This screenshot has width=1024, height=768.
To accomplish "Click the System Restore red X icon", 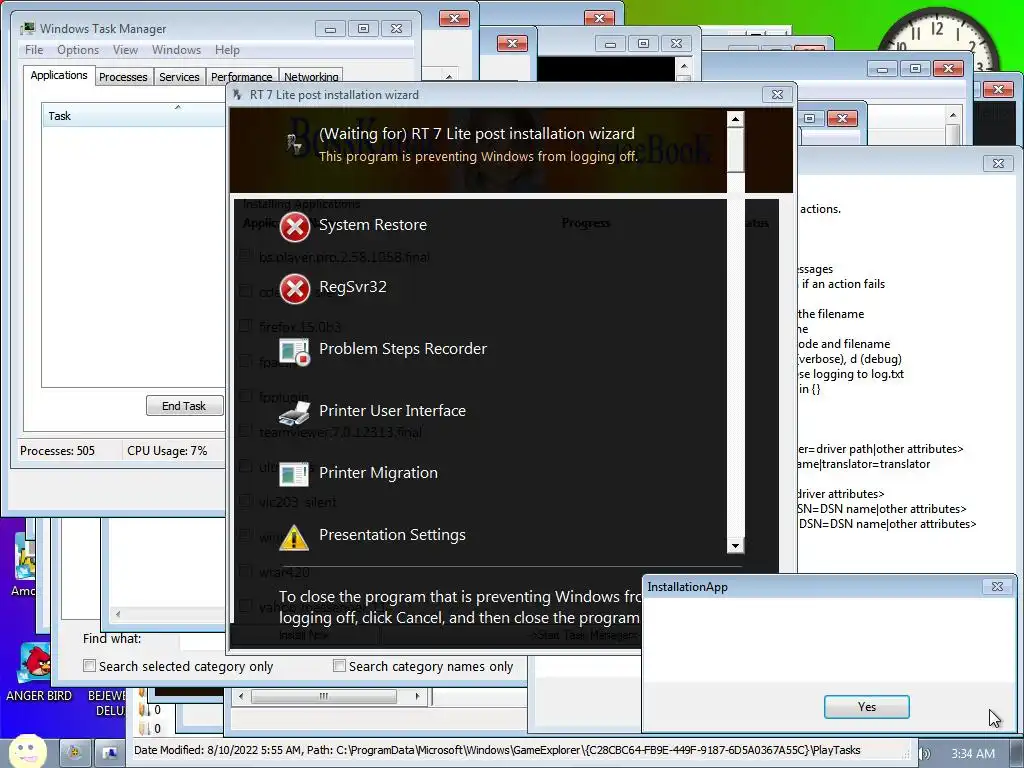I will (x=295, y=227).
